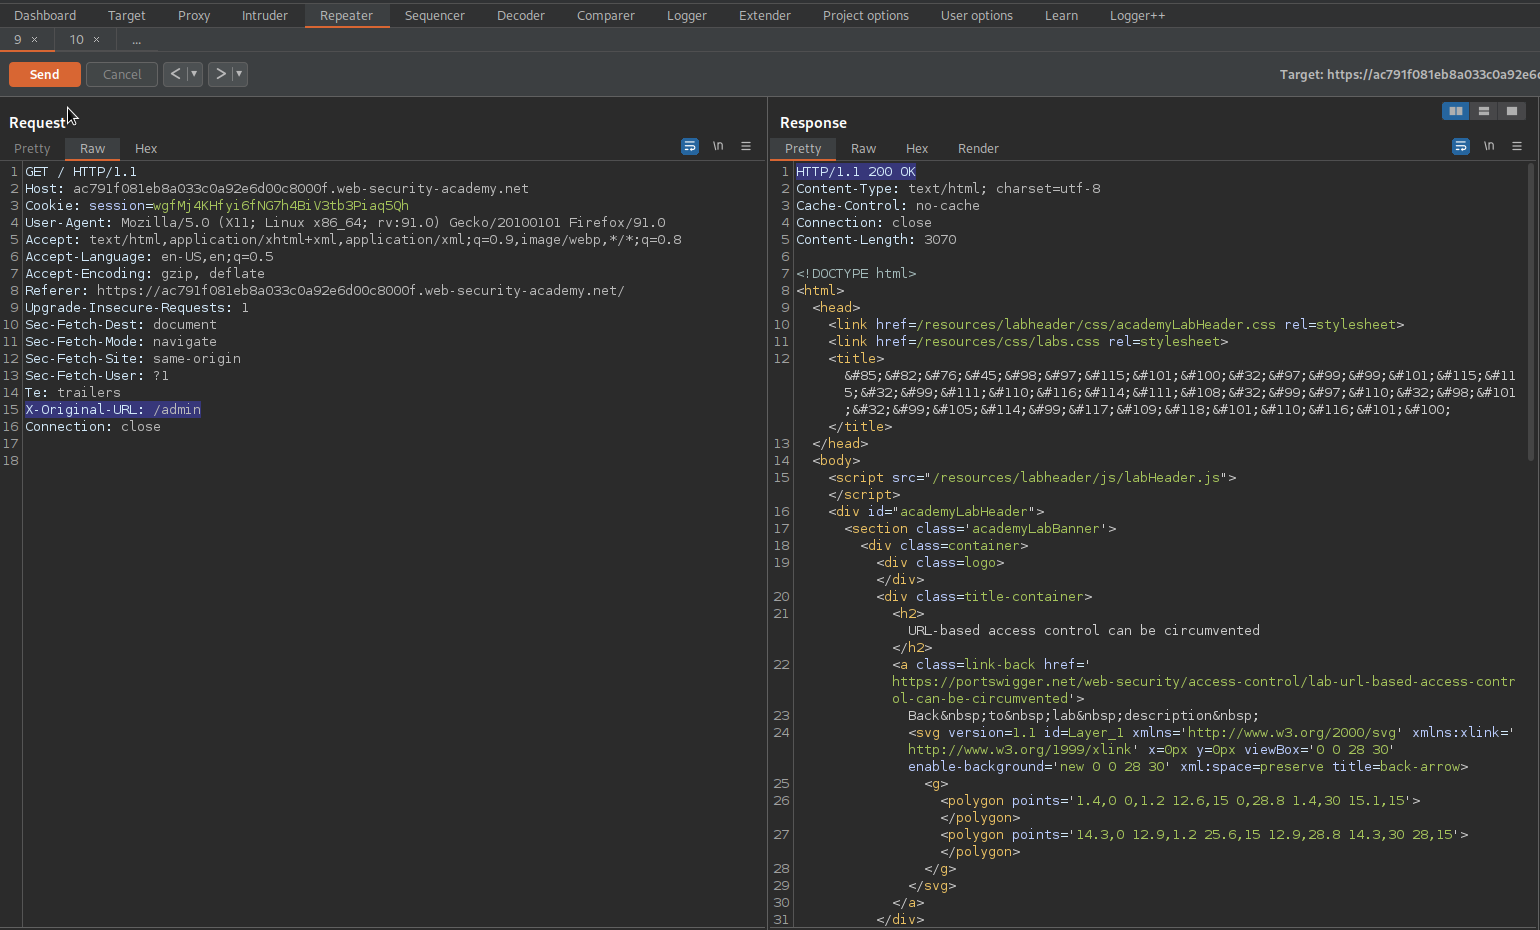Open the Comparer tab
This screenshot has width=1540, height=930.
point(606,15)
